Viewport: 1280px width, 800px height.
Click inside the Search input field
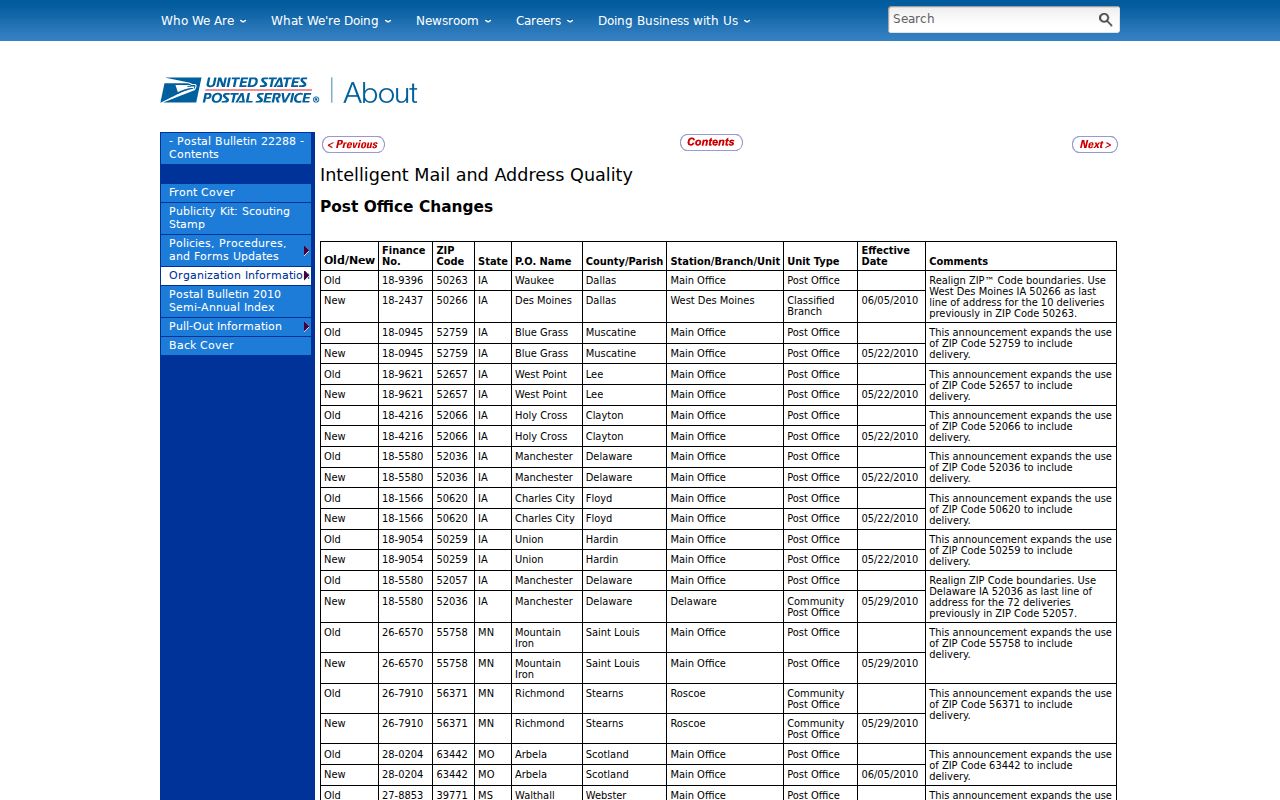pyautogui.click(x=990, y=19)
